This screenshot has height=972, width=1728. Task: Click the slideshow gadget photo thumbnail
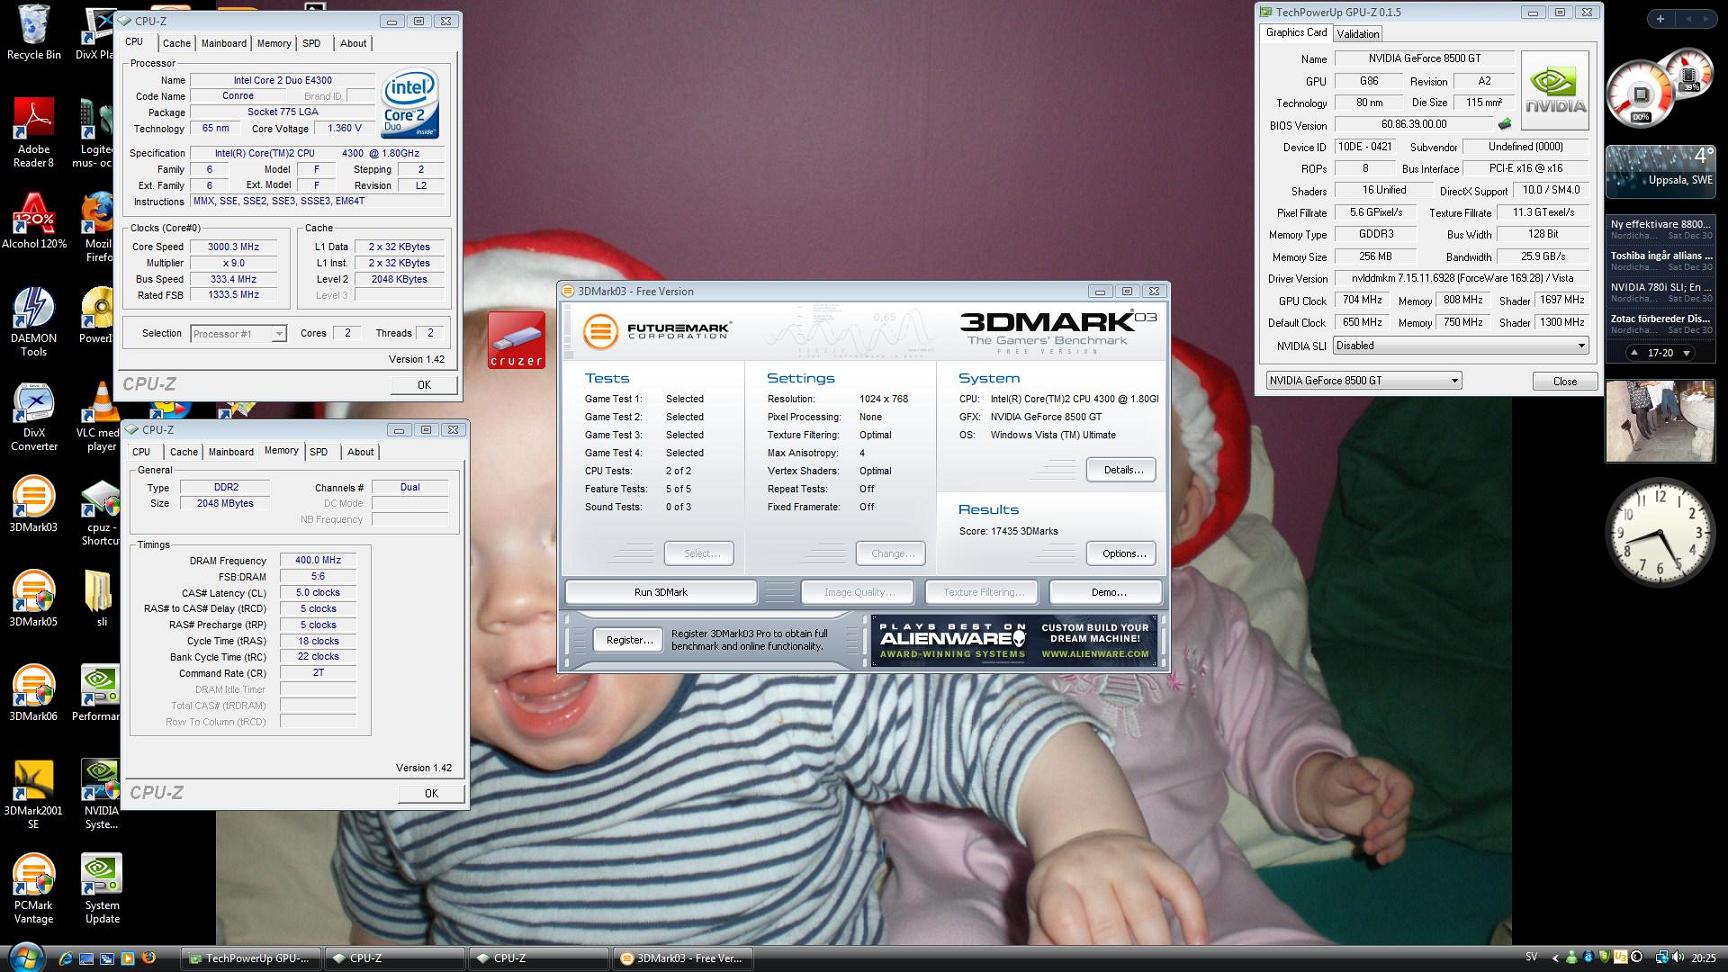click(x=1660, y=421)
